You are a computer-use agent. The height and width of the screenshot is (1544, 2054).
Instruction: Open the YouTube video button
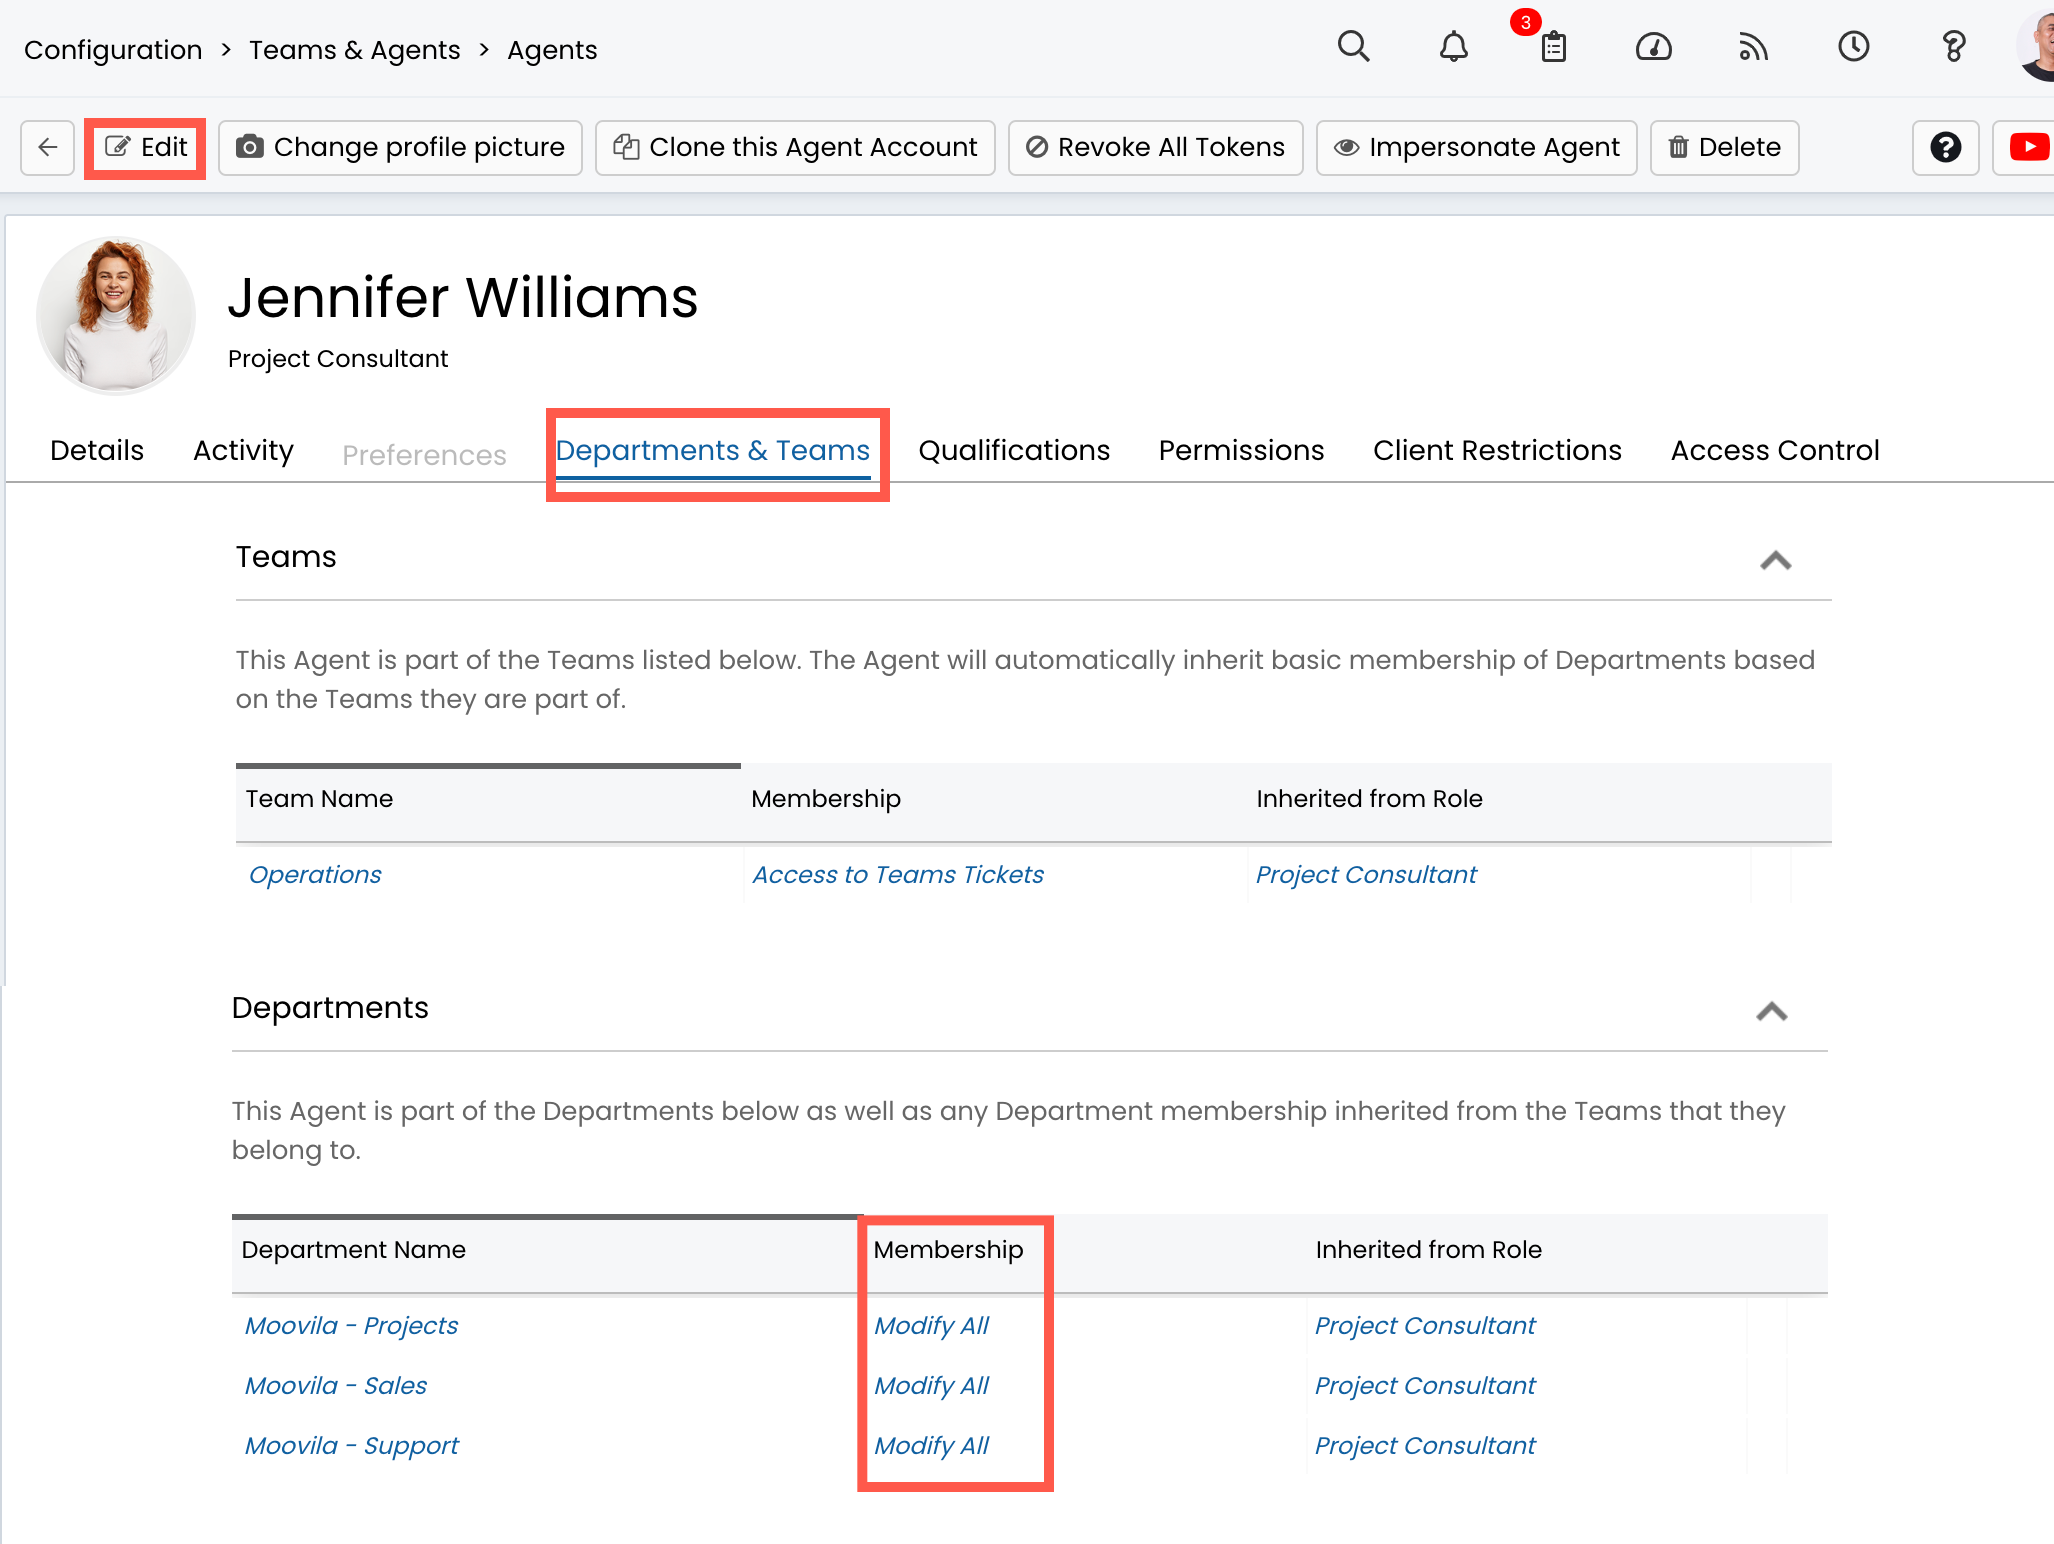coord(2028,148)
